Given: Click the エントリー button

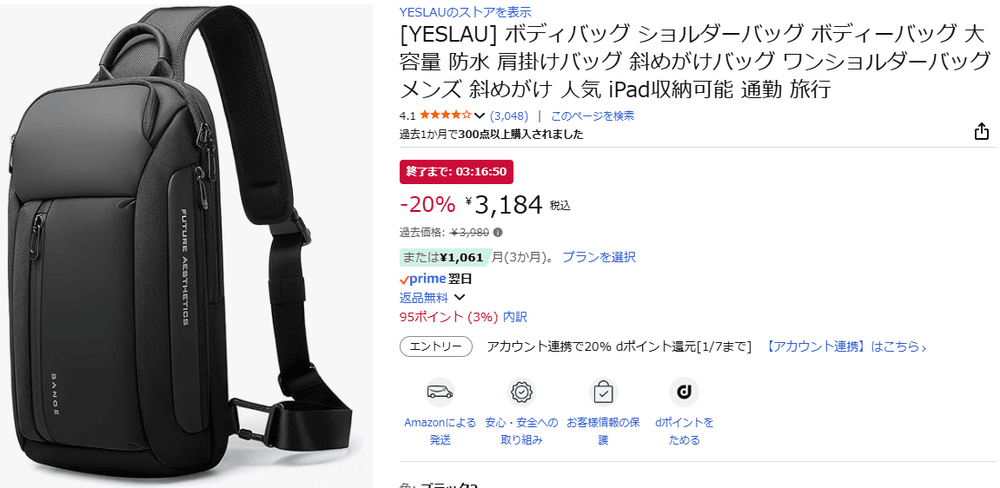Looking at the screenshot, I should pos(436,347).
